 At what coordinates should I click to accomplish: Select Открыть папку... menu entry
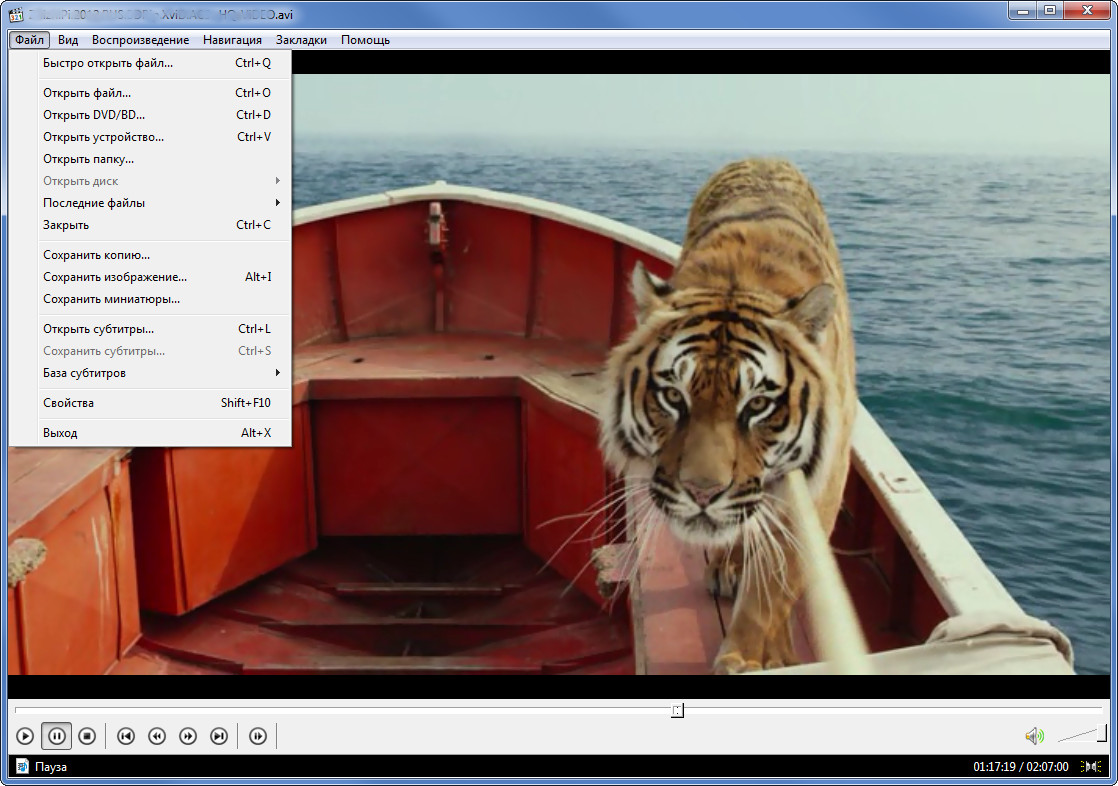(150, 159)
